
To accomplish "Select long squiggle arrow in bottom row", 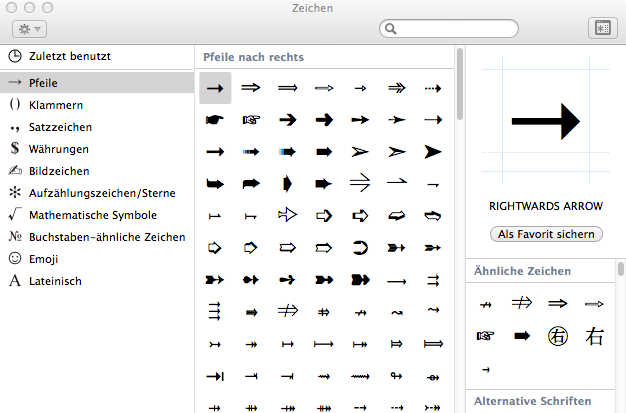I will pos(360,376).
